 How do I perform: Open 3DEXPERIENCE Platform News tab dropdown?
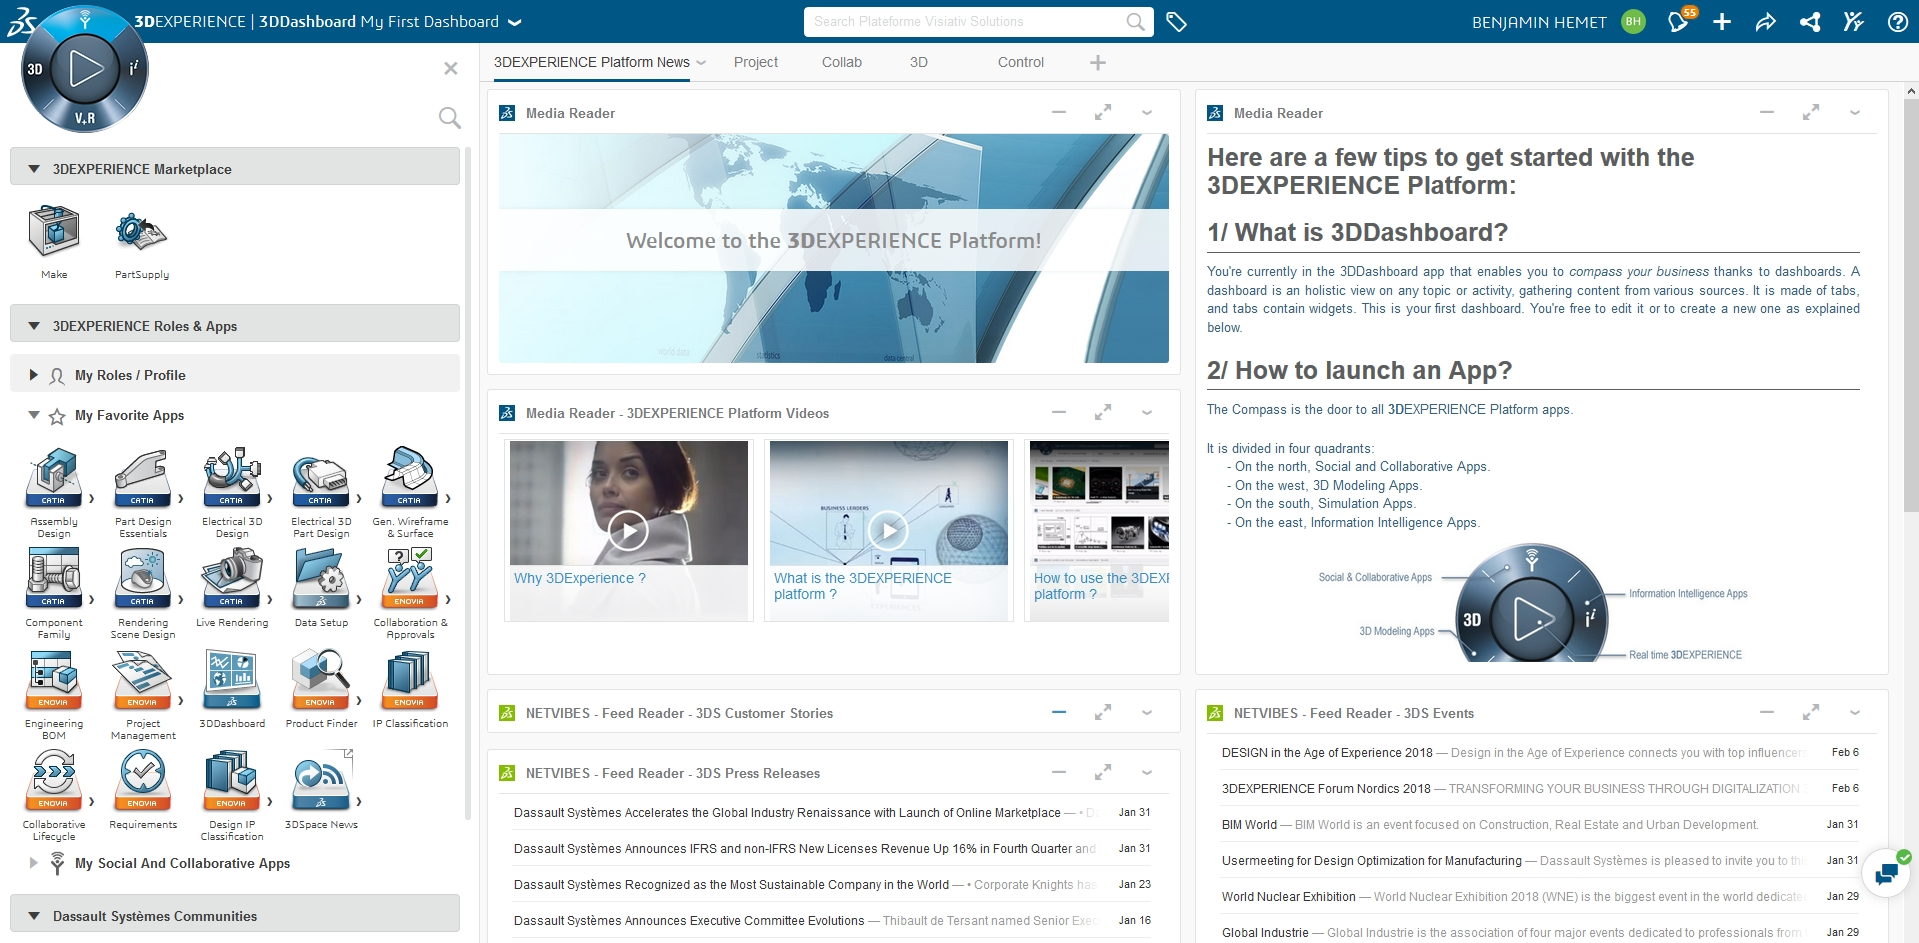(x=701, y=62)
